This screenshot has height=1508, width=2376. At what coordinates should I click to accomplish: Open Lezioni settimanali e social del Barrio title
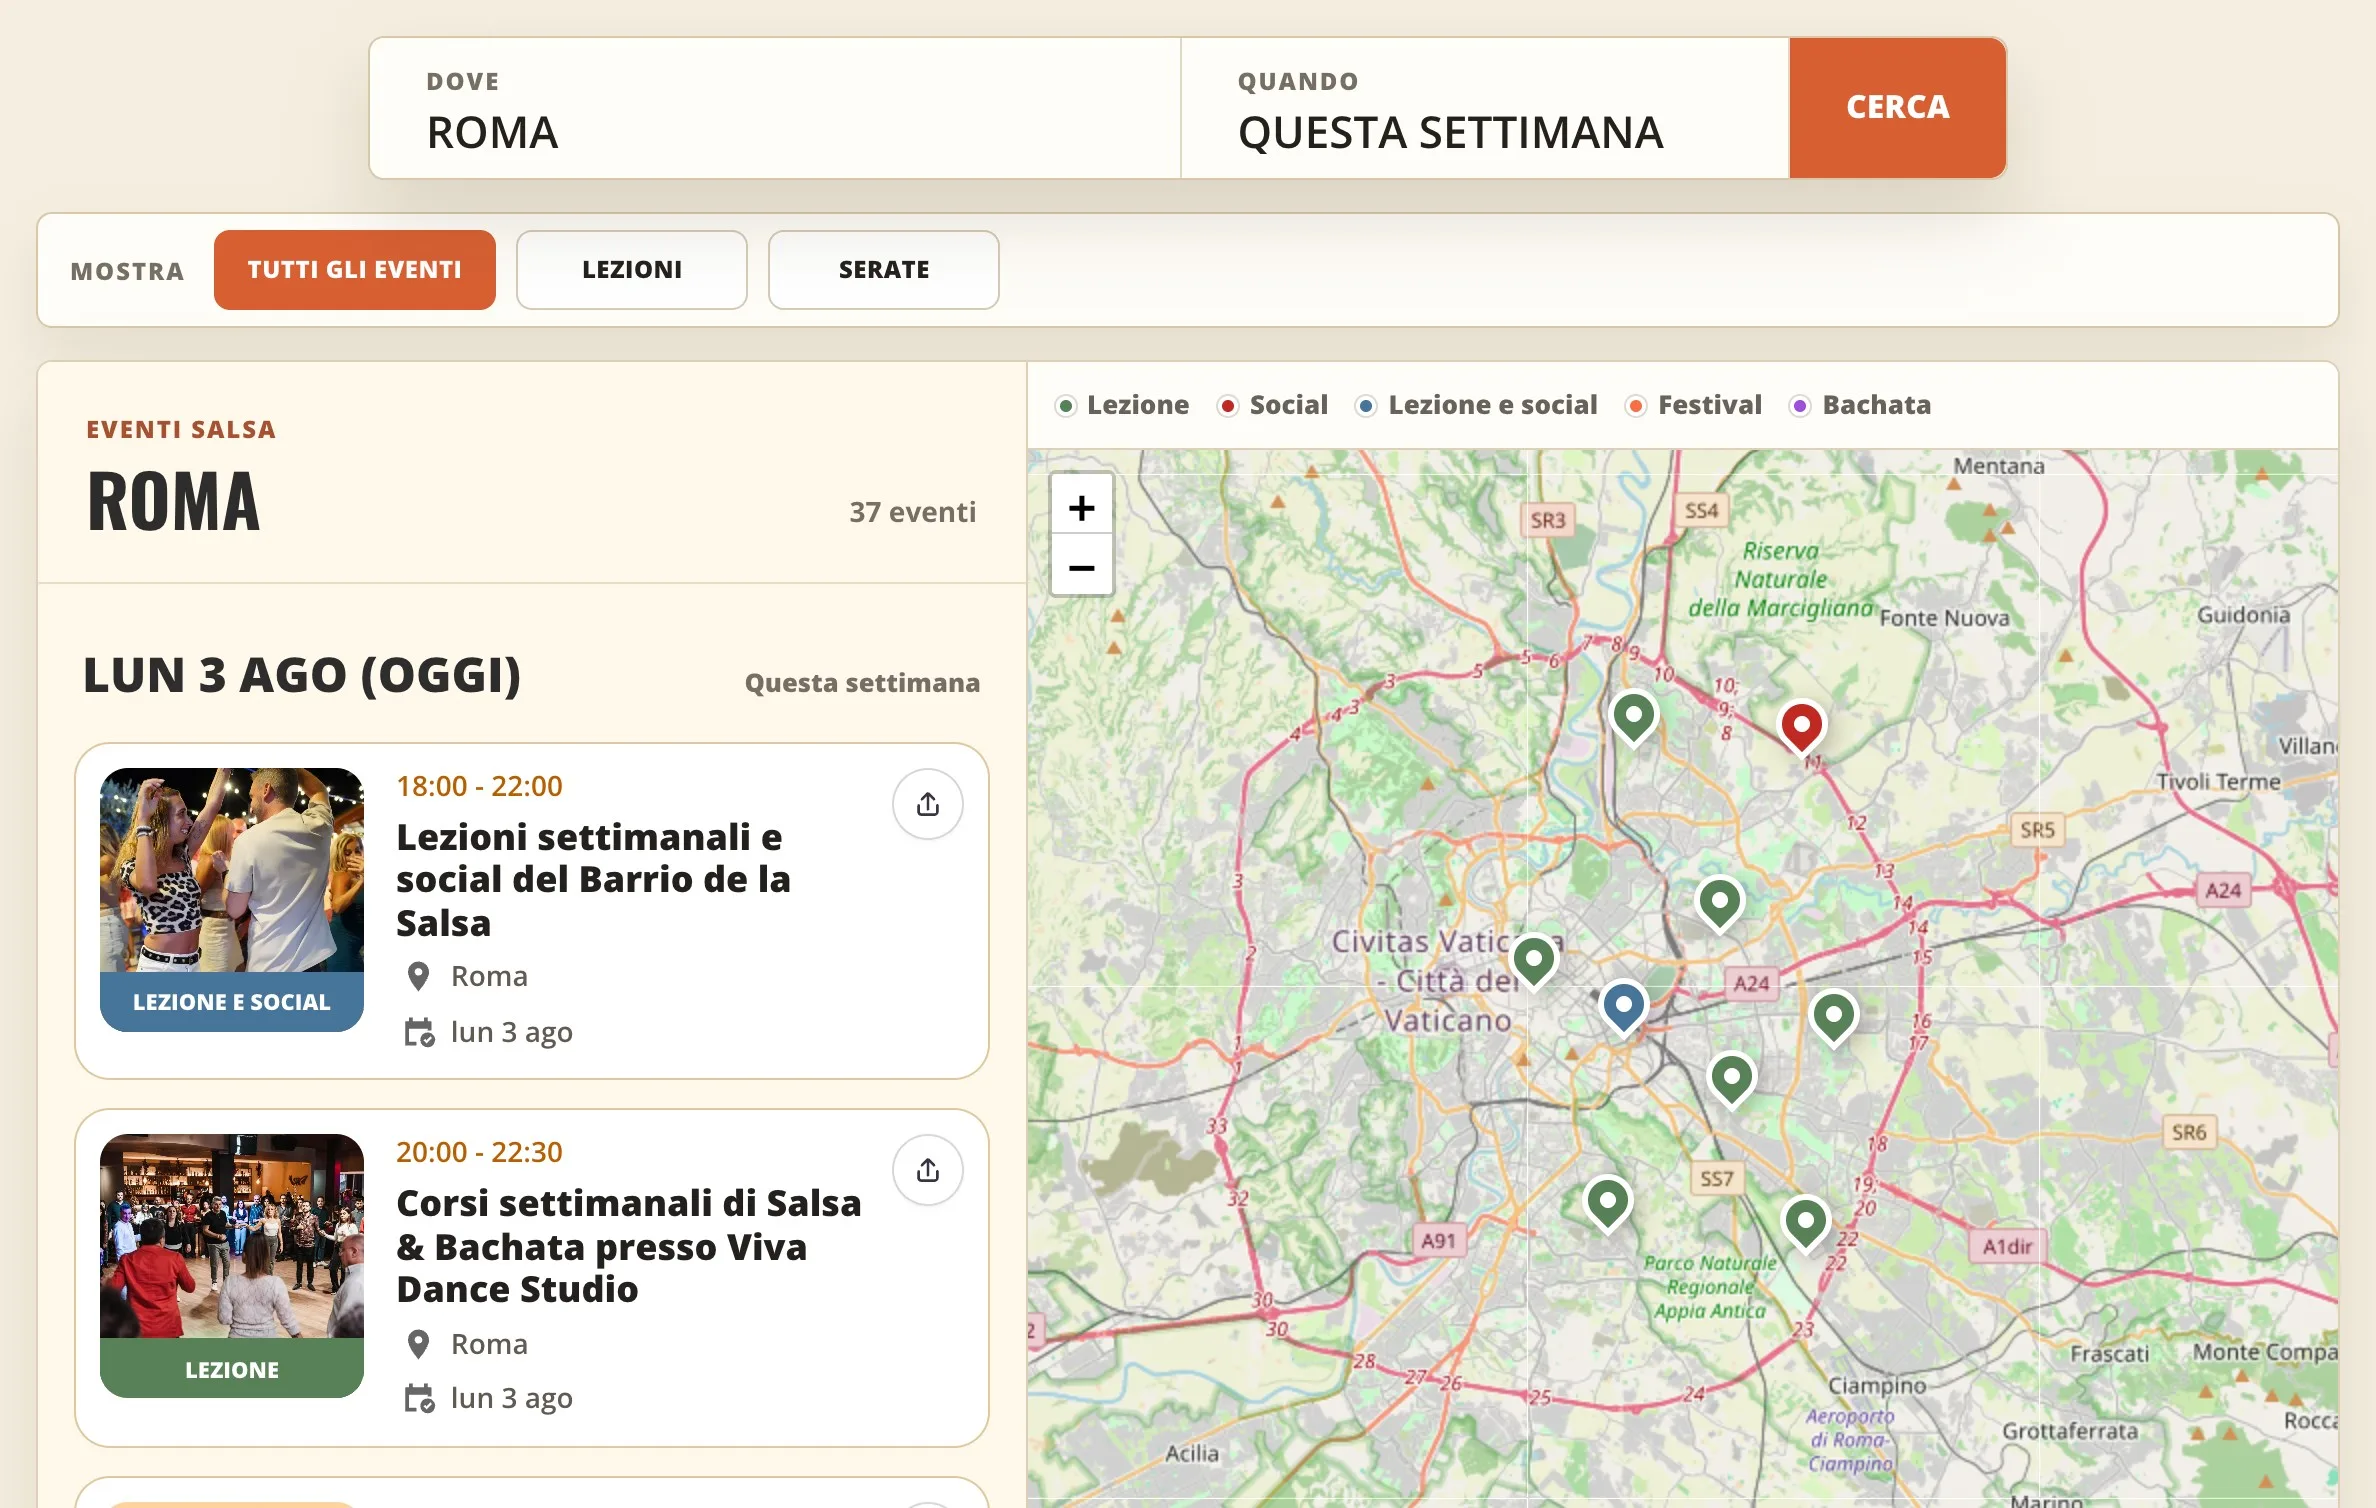pos(594,879)
